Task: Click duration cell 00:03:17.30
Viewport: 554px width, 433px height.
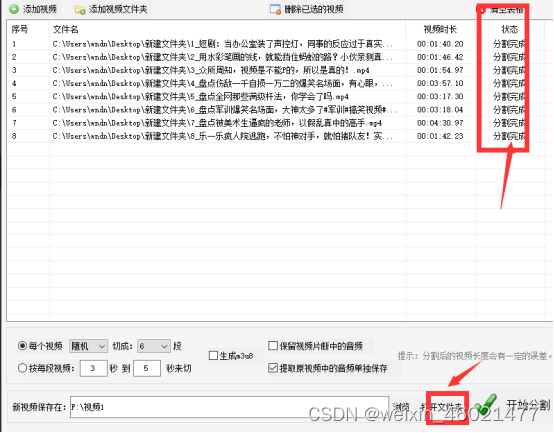Action: click(440, 97)
